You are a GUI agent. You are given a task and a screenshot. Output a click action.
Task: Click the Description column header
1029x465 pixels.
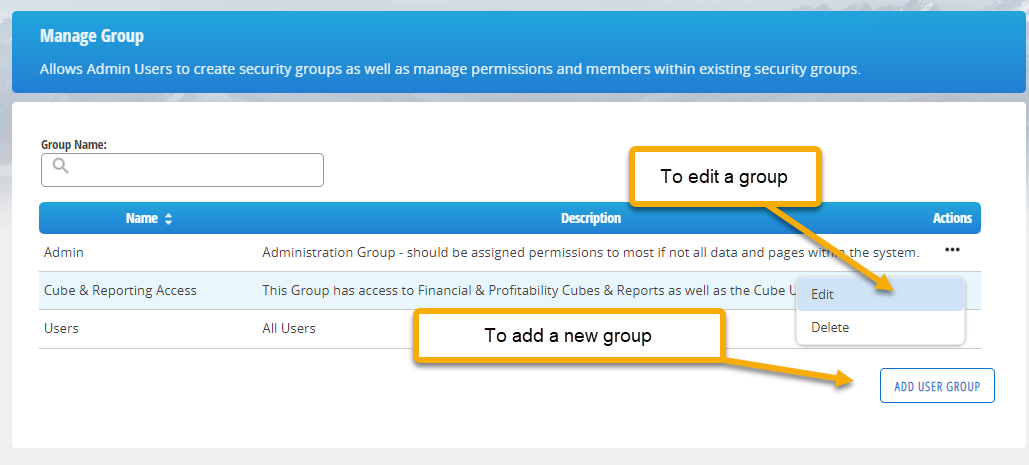[x=591, y=218]
